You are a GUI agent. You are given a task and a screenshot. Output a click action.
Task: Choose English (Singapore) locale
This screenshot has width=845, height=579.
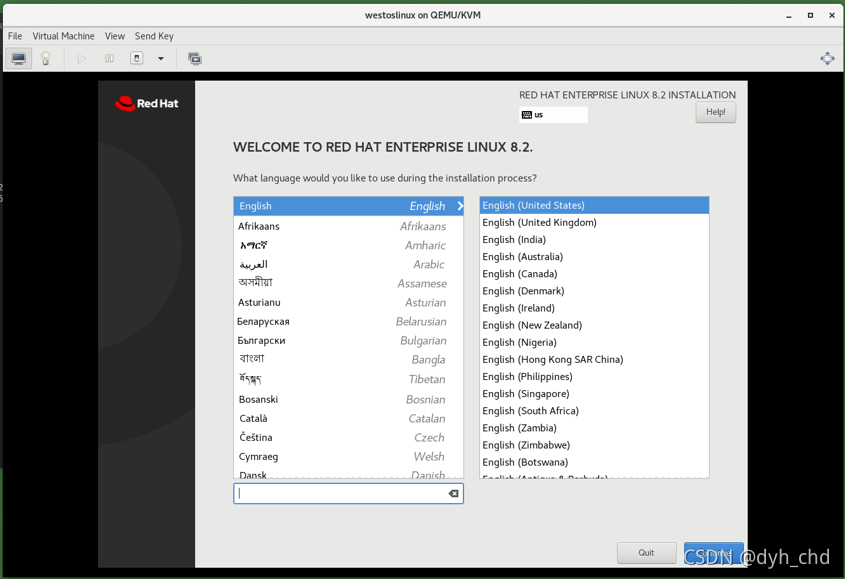tap(594, 394)
